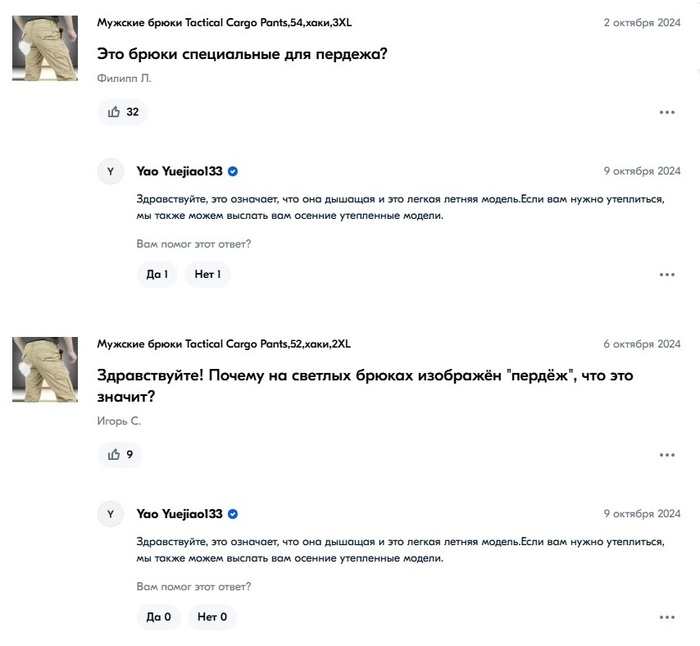Like the question from Игорь С.
The height and width of the screenshot is (646, 700).
[x=120, y=455]
